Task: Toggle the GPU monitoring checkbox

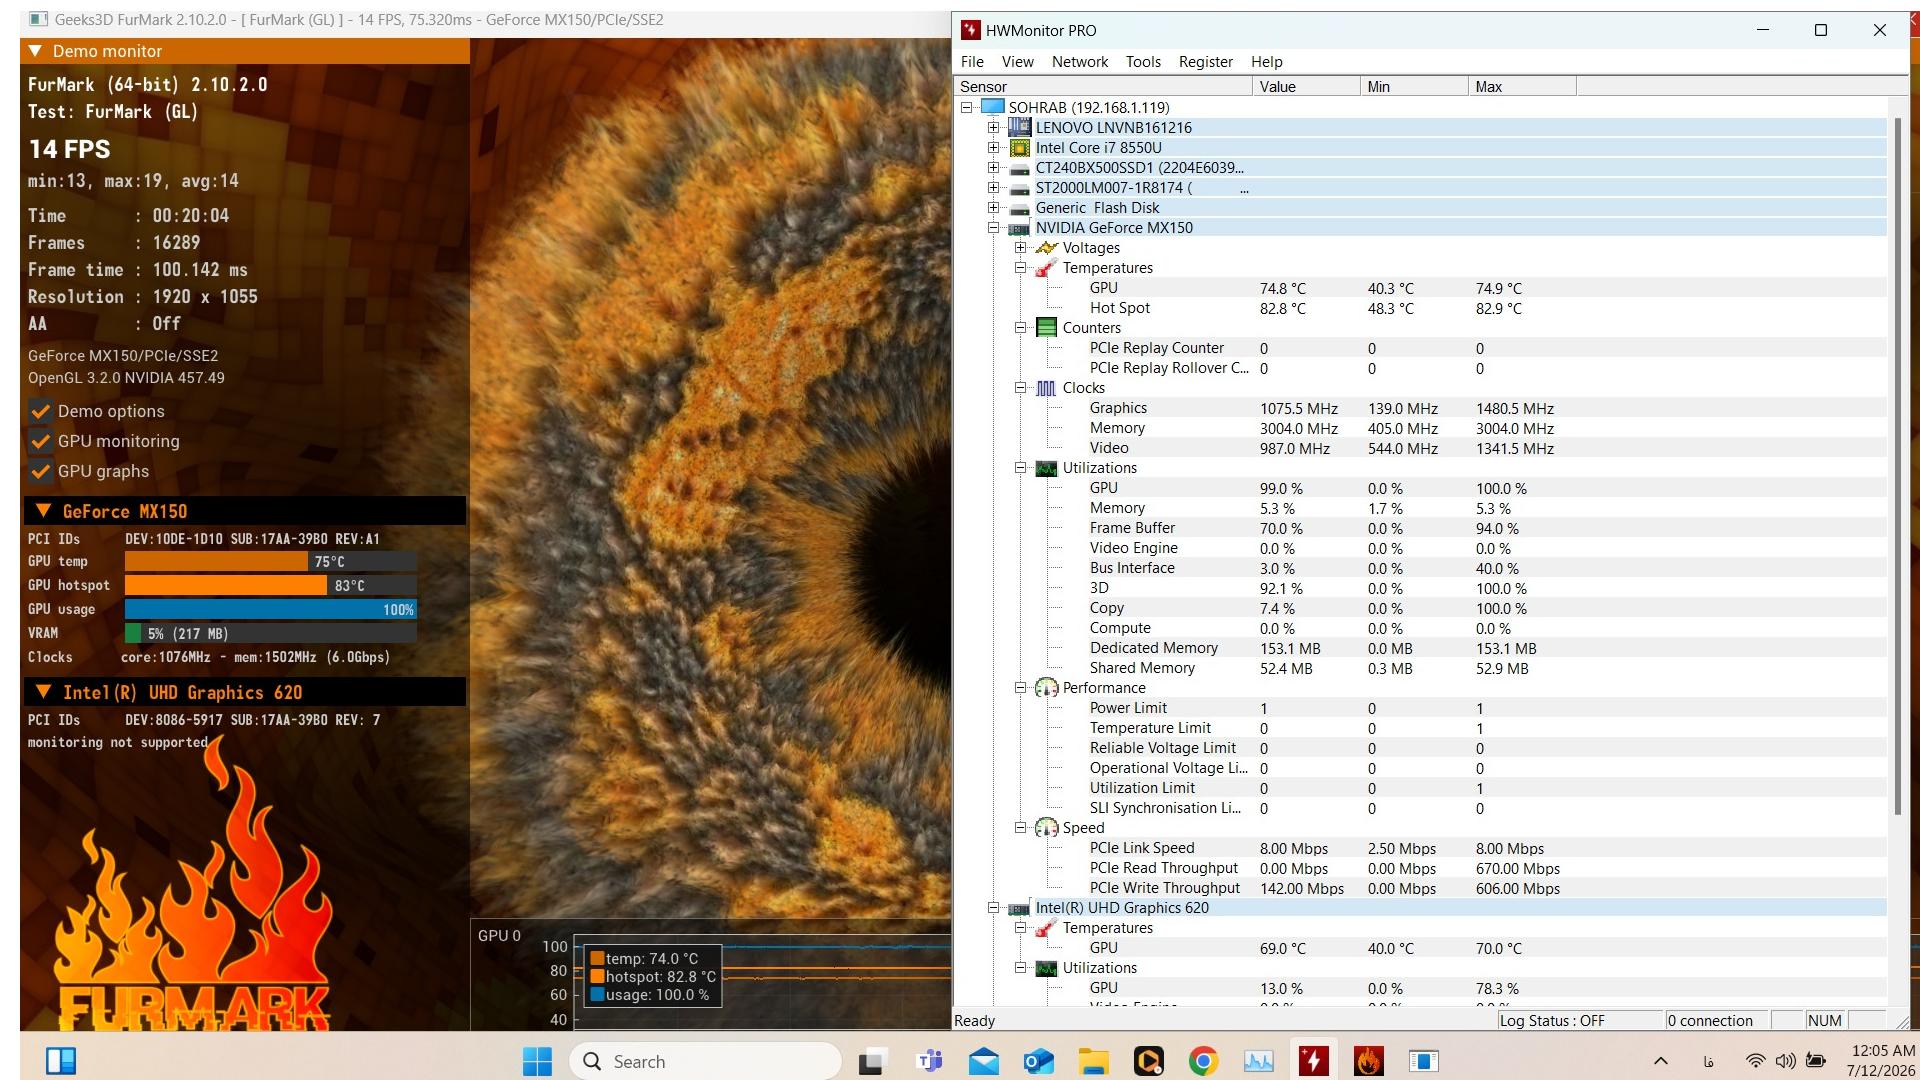Action: click(41, 441)
